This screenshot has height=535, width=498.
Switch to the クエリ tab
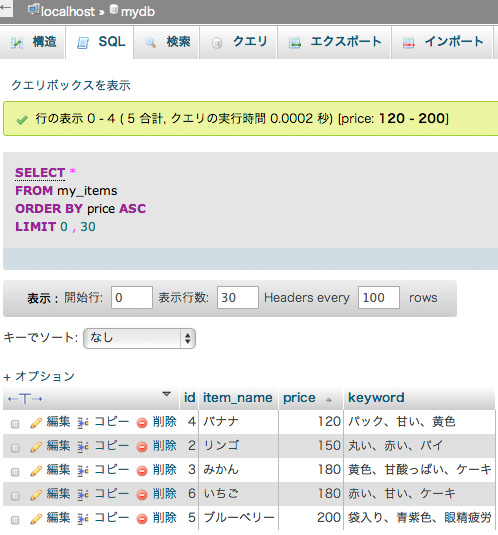238,42
